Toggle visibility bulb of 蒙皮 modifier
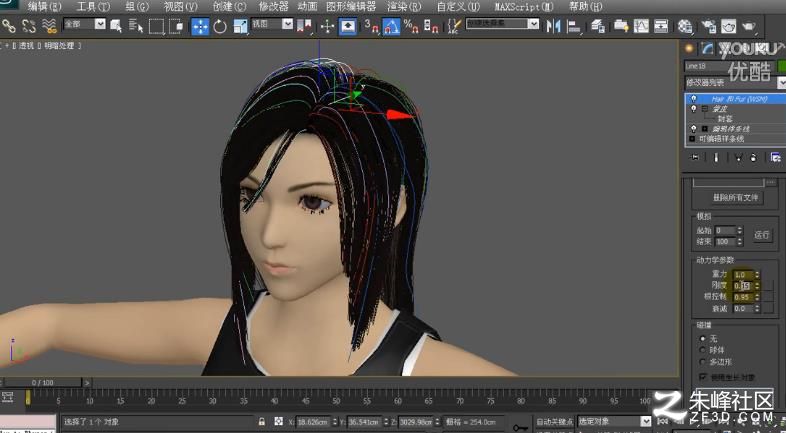 [x=694, y=109]
